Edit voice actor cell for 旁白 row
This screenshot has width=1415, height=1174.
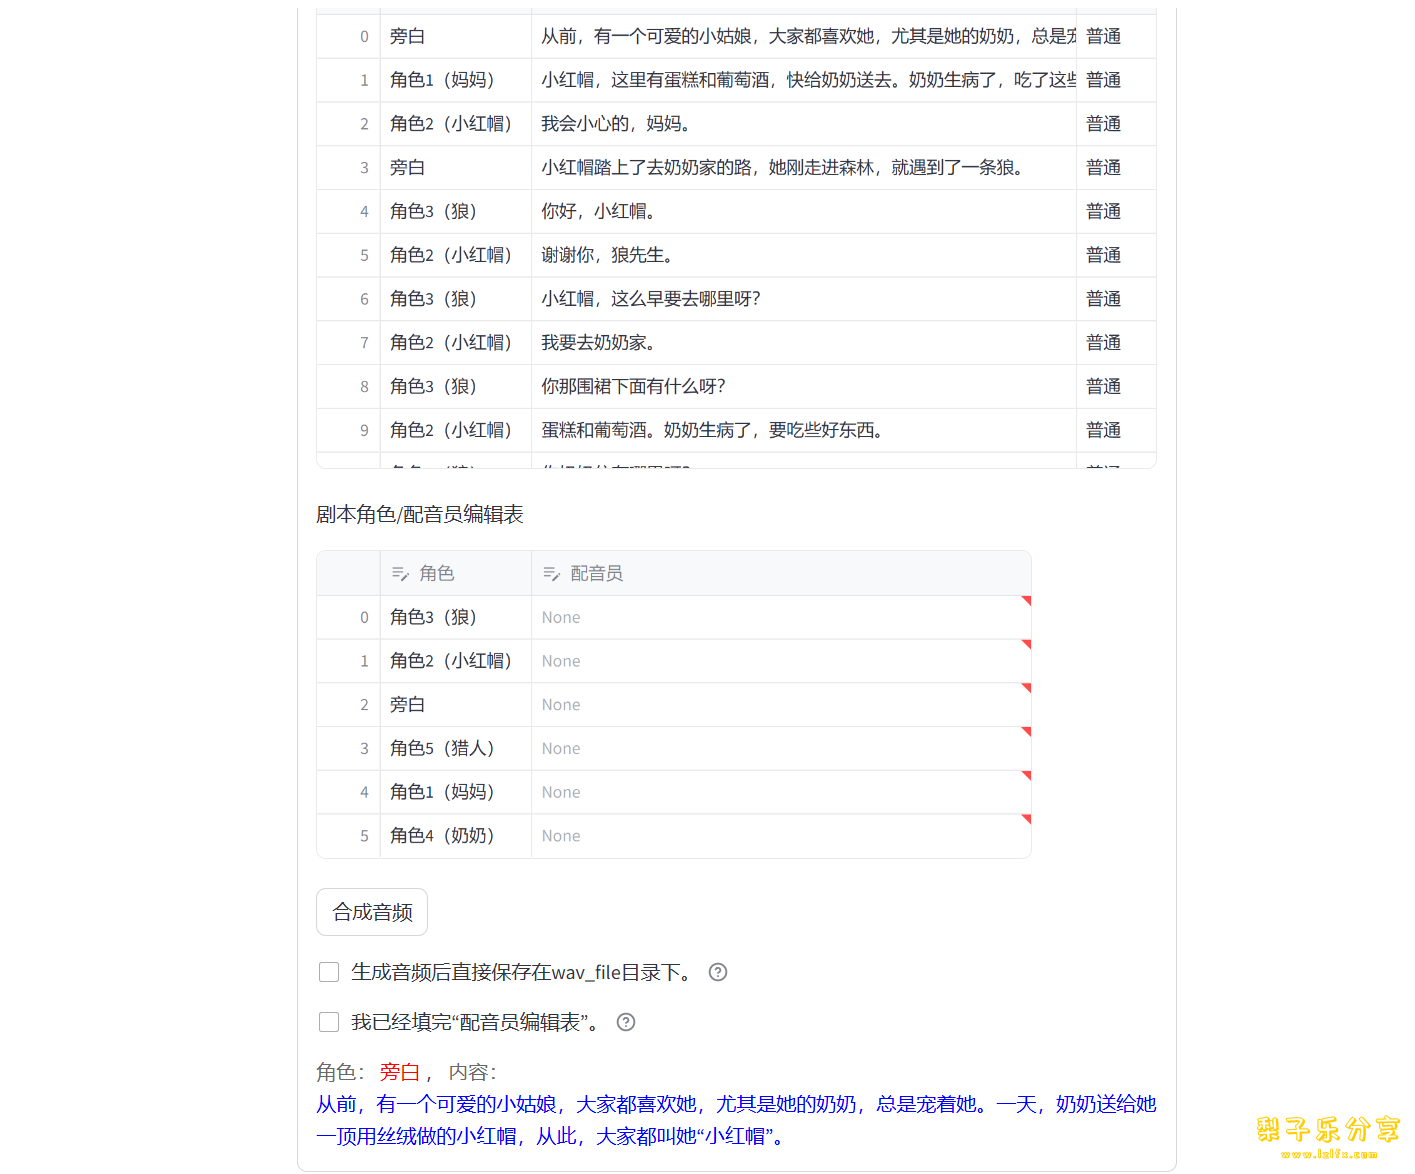pos(781,705)
